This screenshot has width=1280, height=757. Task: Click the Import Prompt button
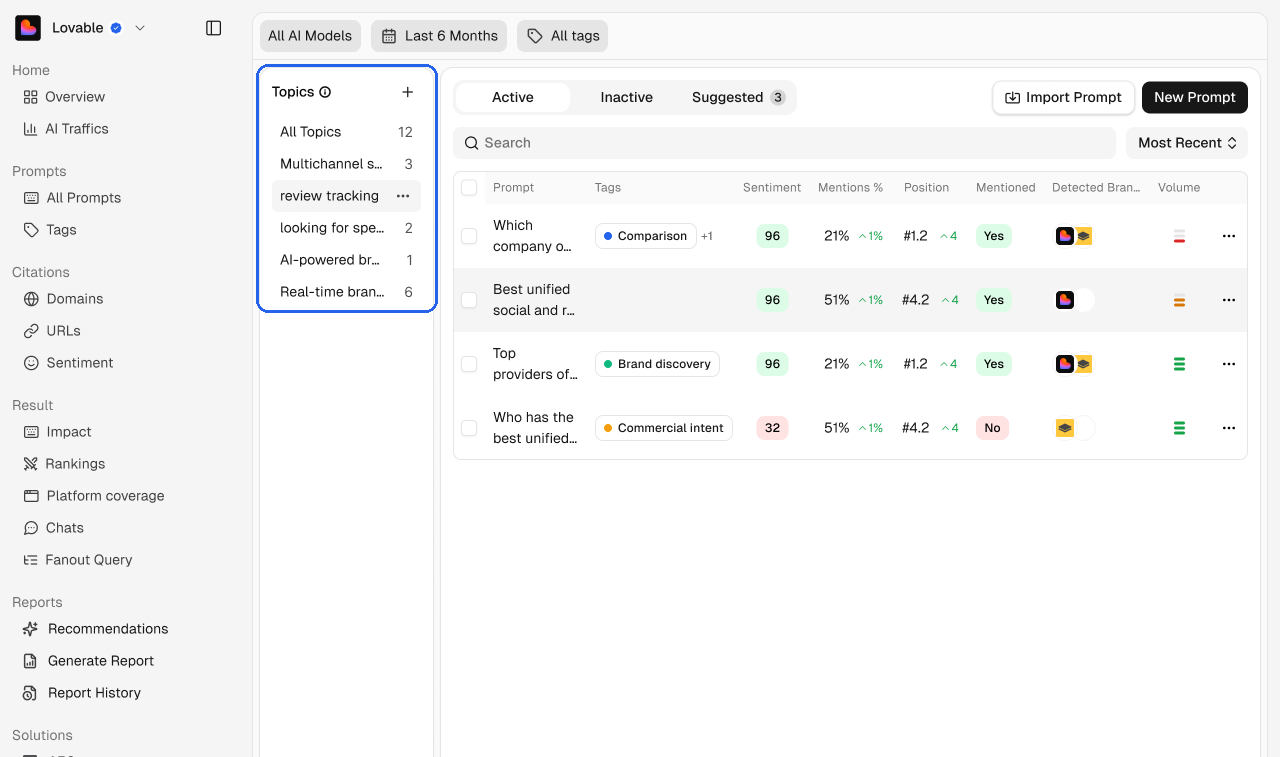1064,97
